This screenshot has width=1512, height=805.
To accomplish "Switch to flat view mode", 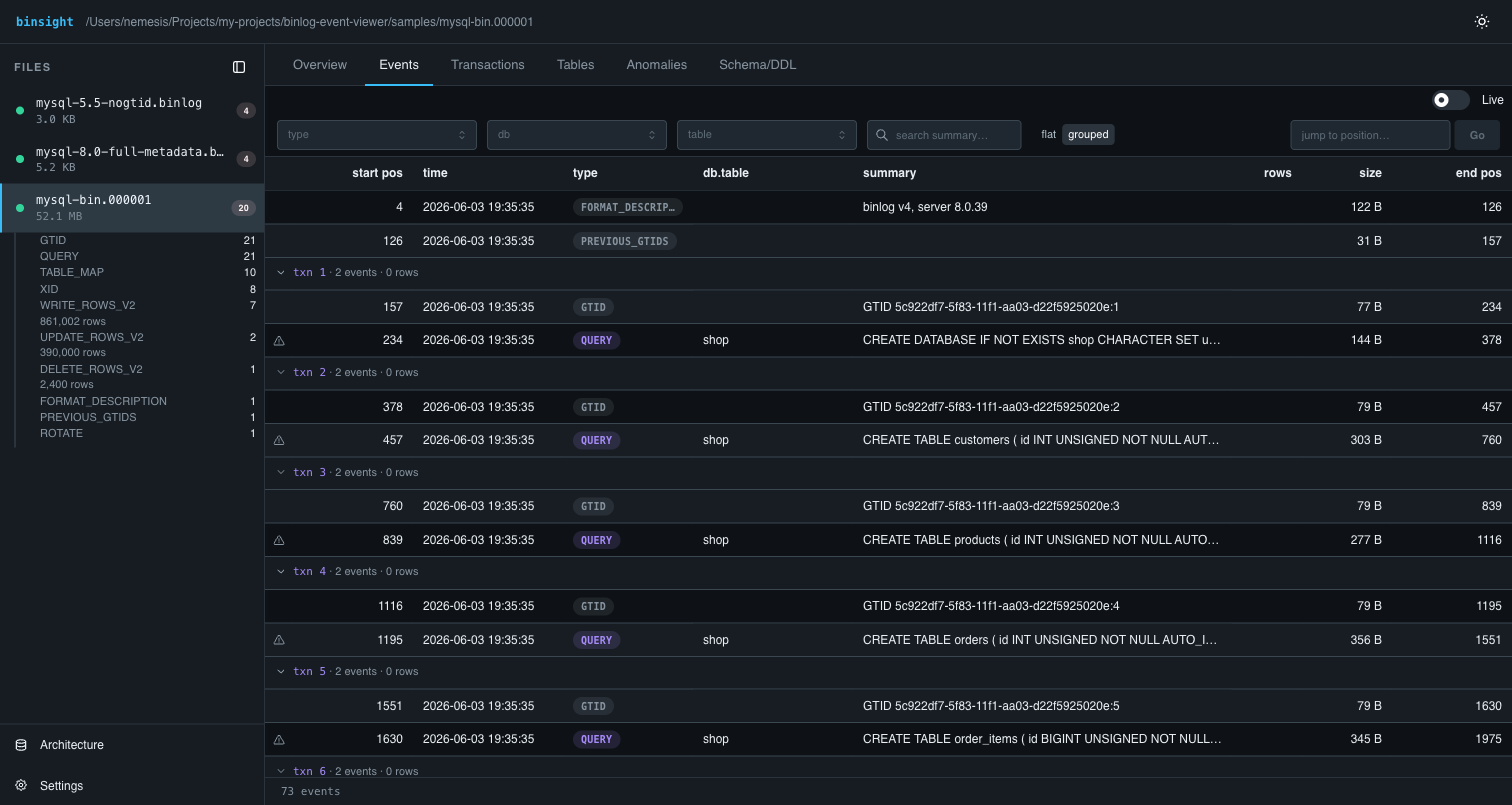I will [1048, 134].
